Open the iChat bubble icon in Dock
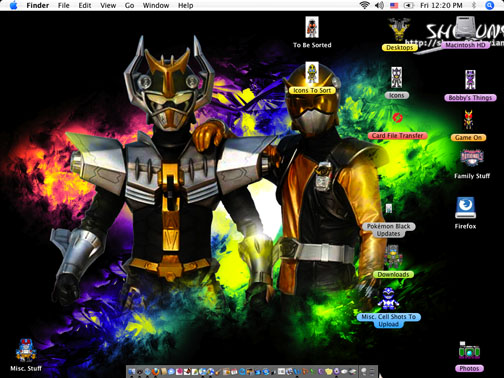This screenshot has width=504, height=378. coord(171,371)
